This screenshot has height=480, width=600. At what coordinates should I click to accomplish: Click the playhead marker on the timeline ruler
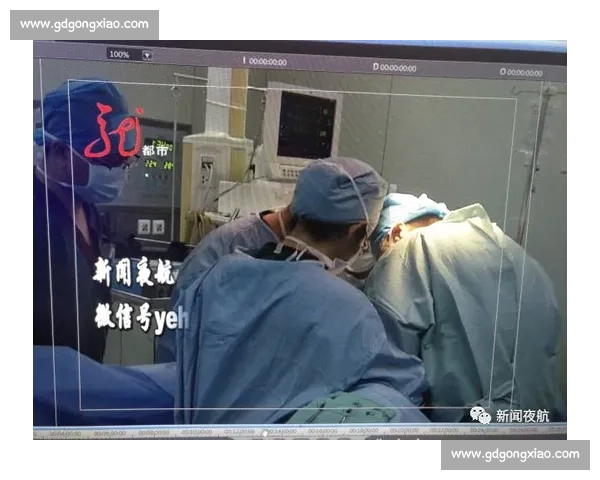tap(265, 433)
